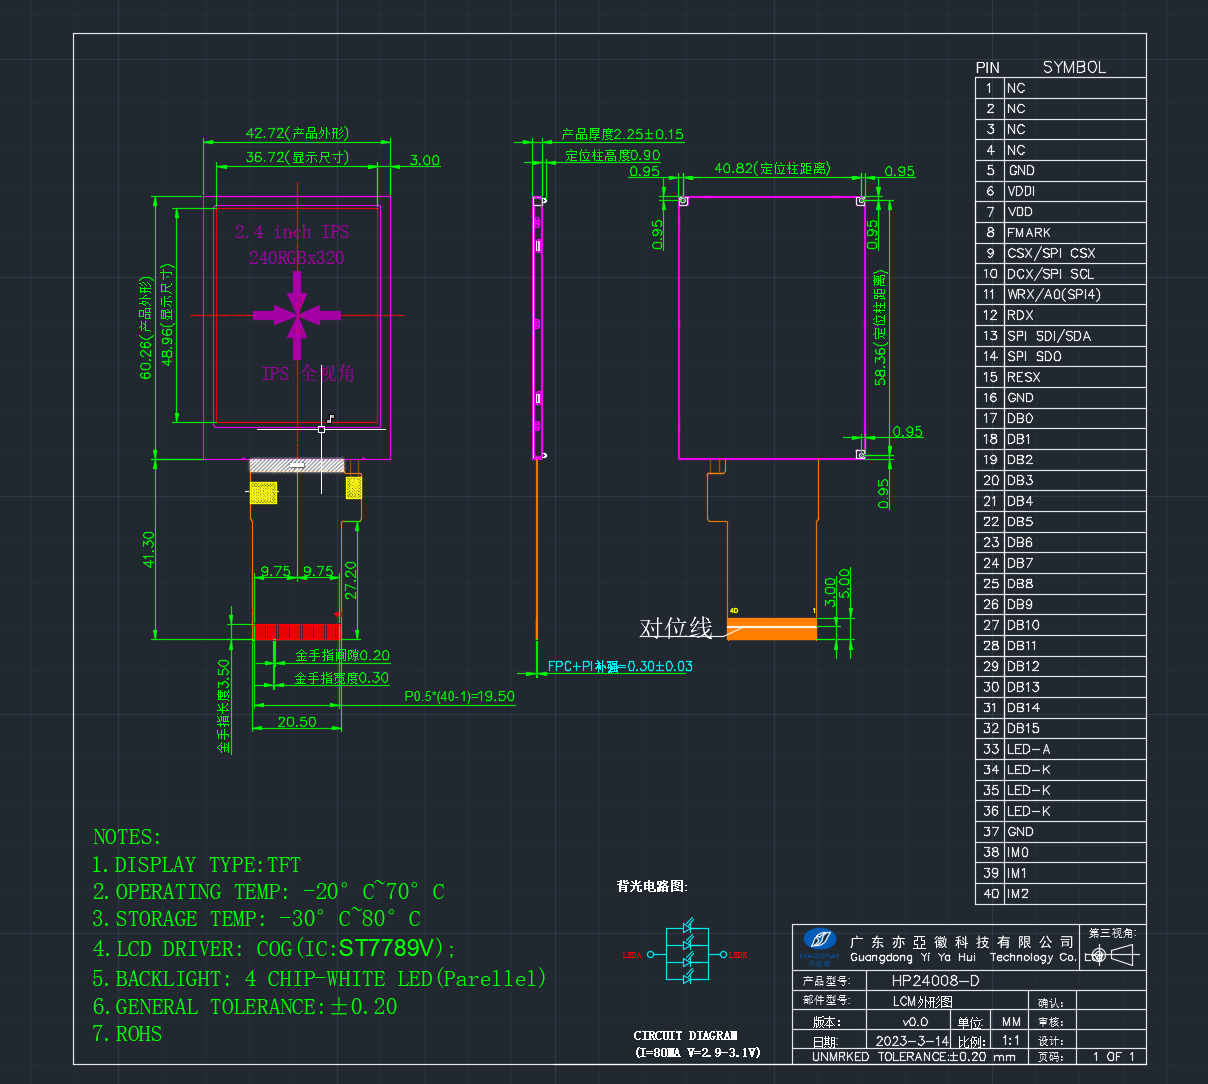Click the 7.ROHS note line
1208x1084 pixels.
click(x=127, y=1034)
